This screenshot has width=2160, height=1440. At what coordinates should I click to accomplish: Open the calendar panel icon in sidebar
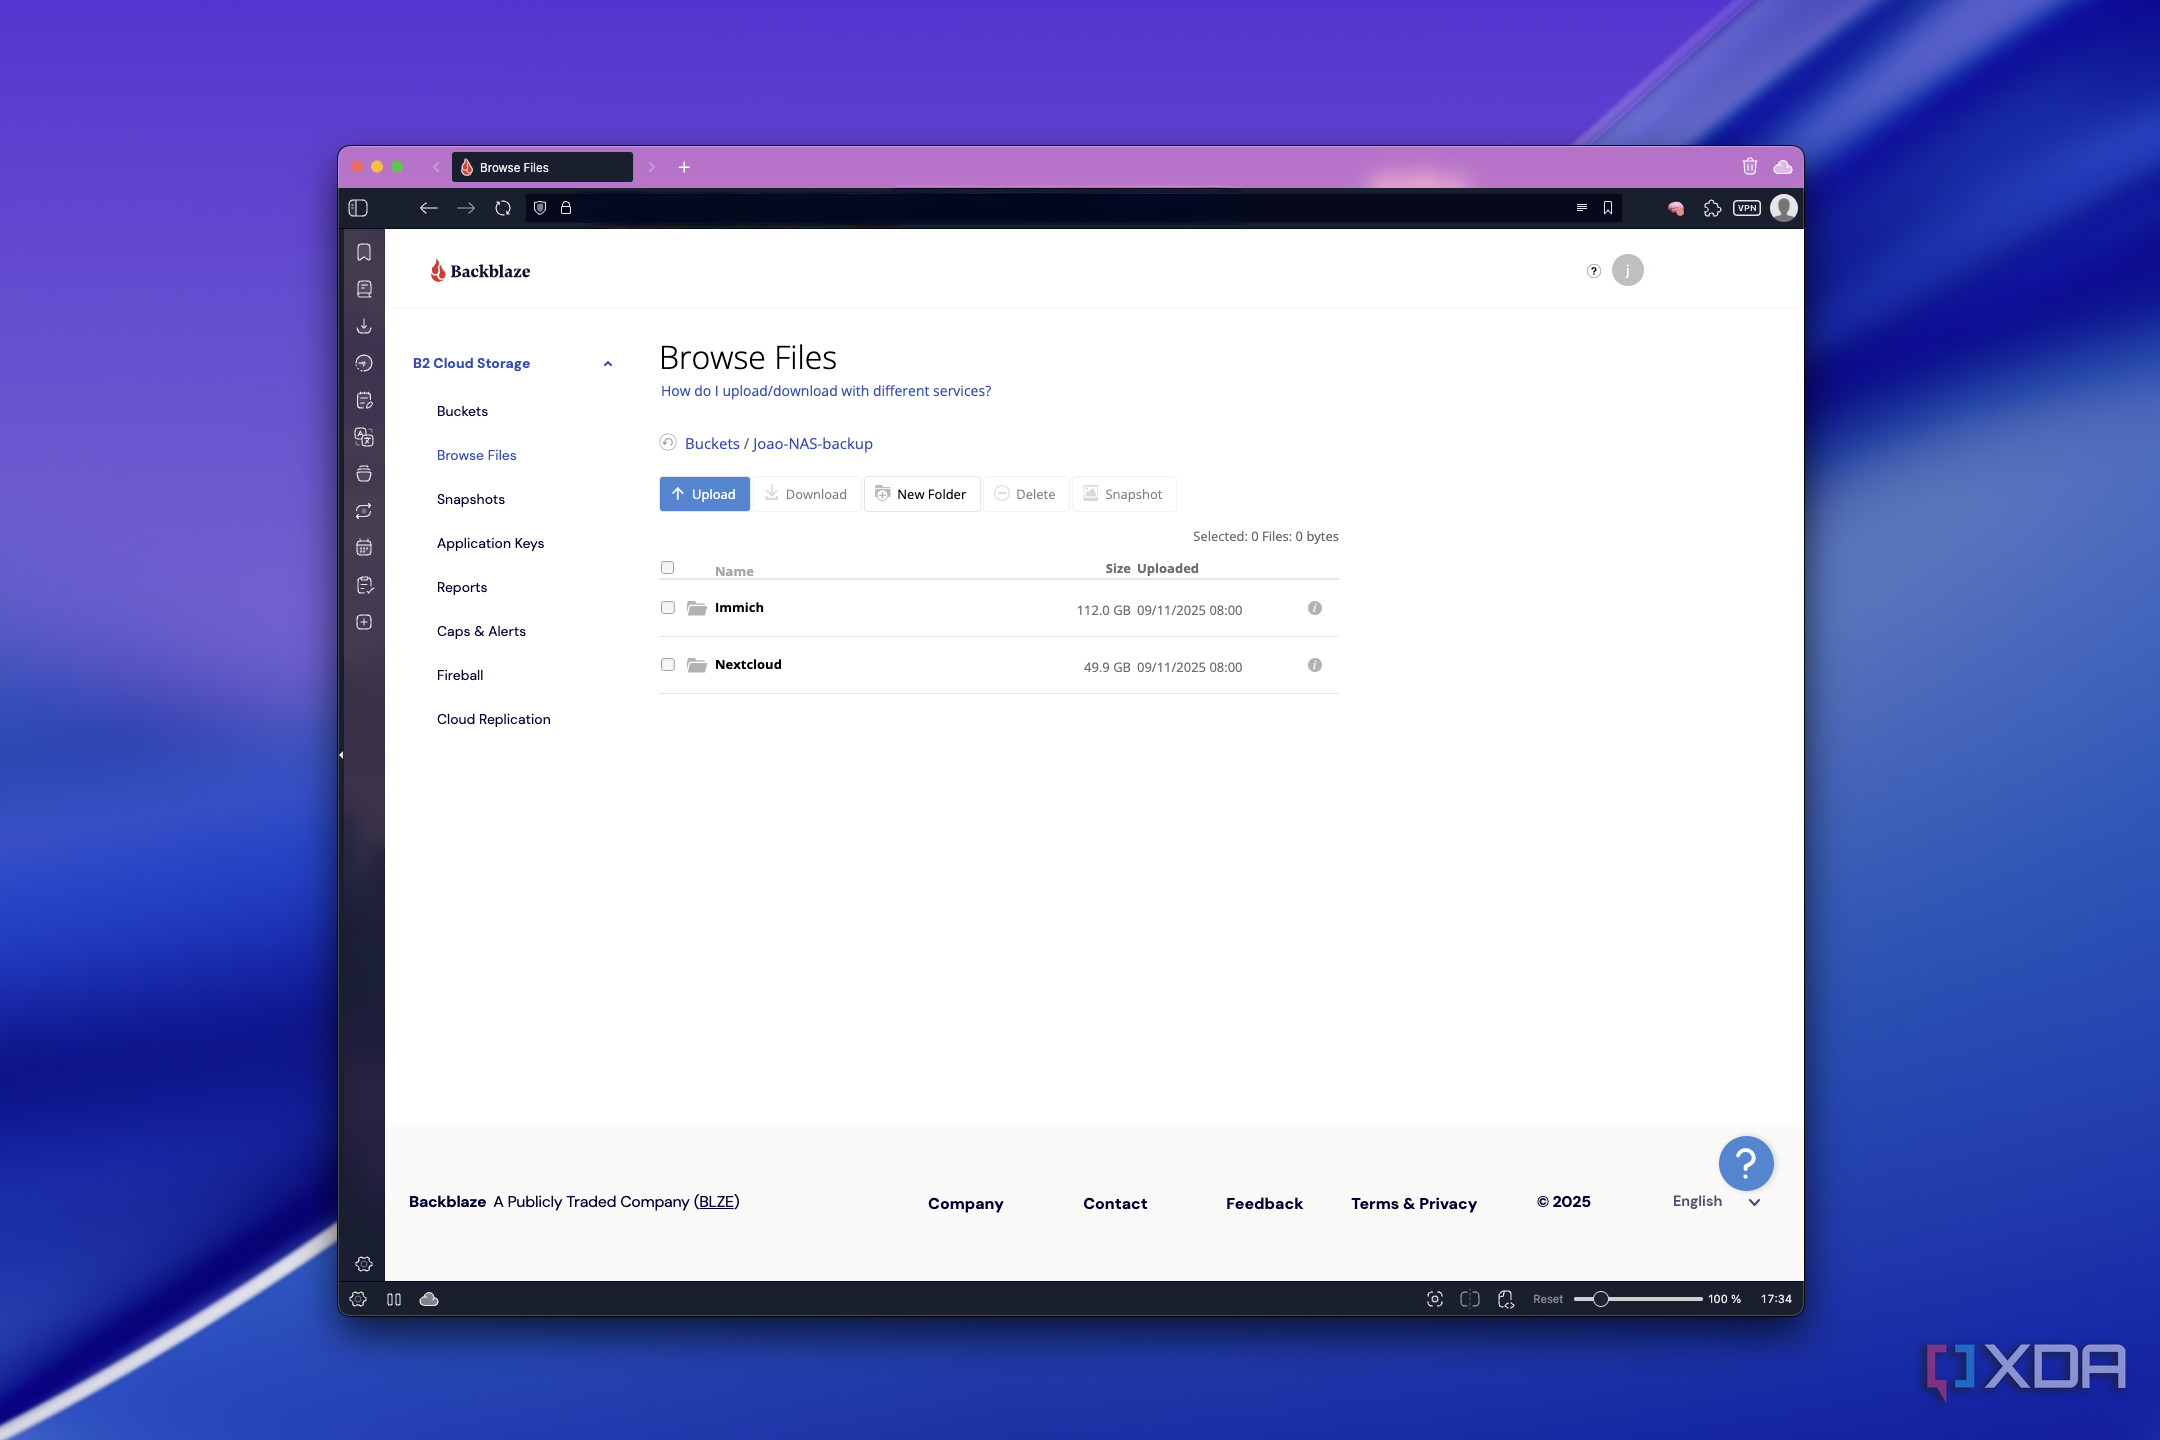[x=364, y=548]
